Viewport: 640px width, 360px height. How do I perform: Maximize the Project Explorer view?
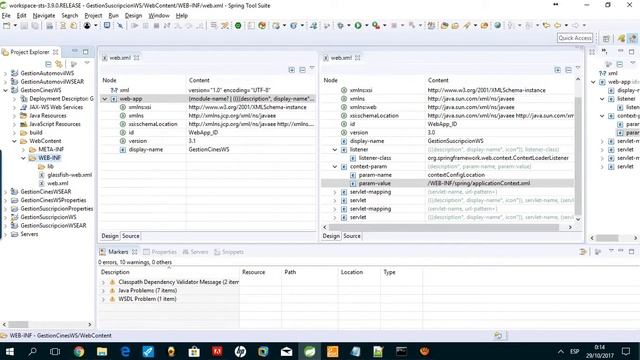[86, 52]
